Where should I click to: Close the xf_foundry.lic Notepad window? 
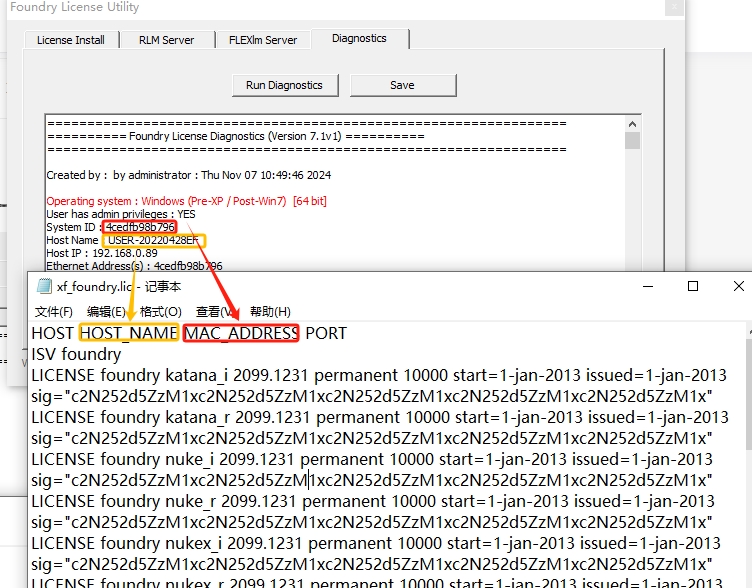737,286
